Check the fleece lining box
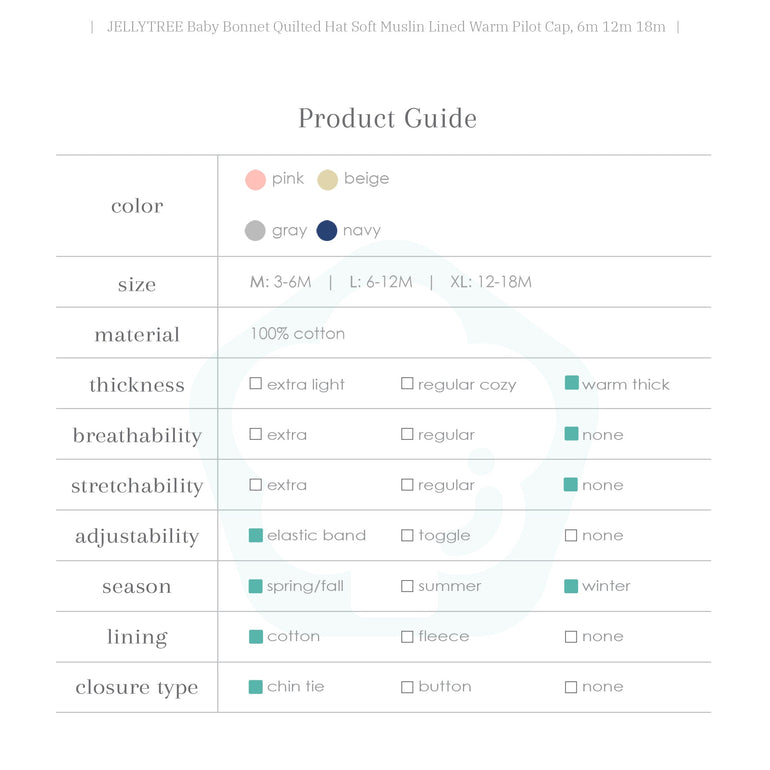 pos(407,637)
